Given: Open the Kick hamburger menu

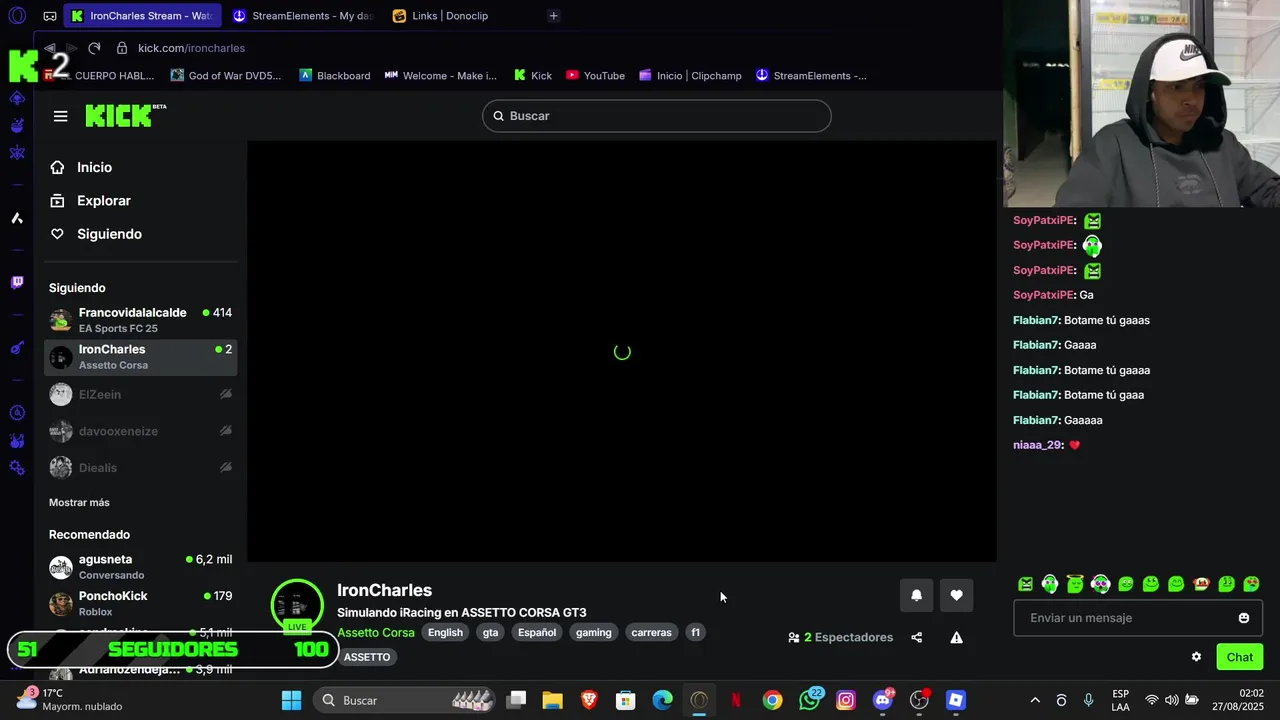Looking at the screenshot, I should (60, 116).
